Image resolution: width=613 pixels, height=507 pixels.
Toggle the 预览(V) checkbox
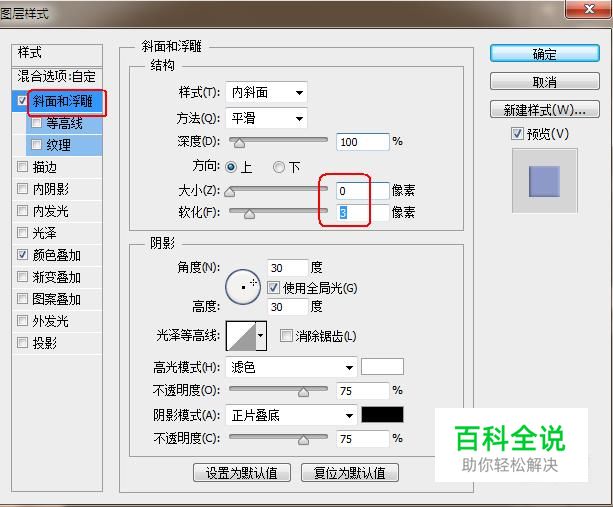pyautogui.click(x=517, y=134)
